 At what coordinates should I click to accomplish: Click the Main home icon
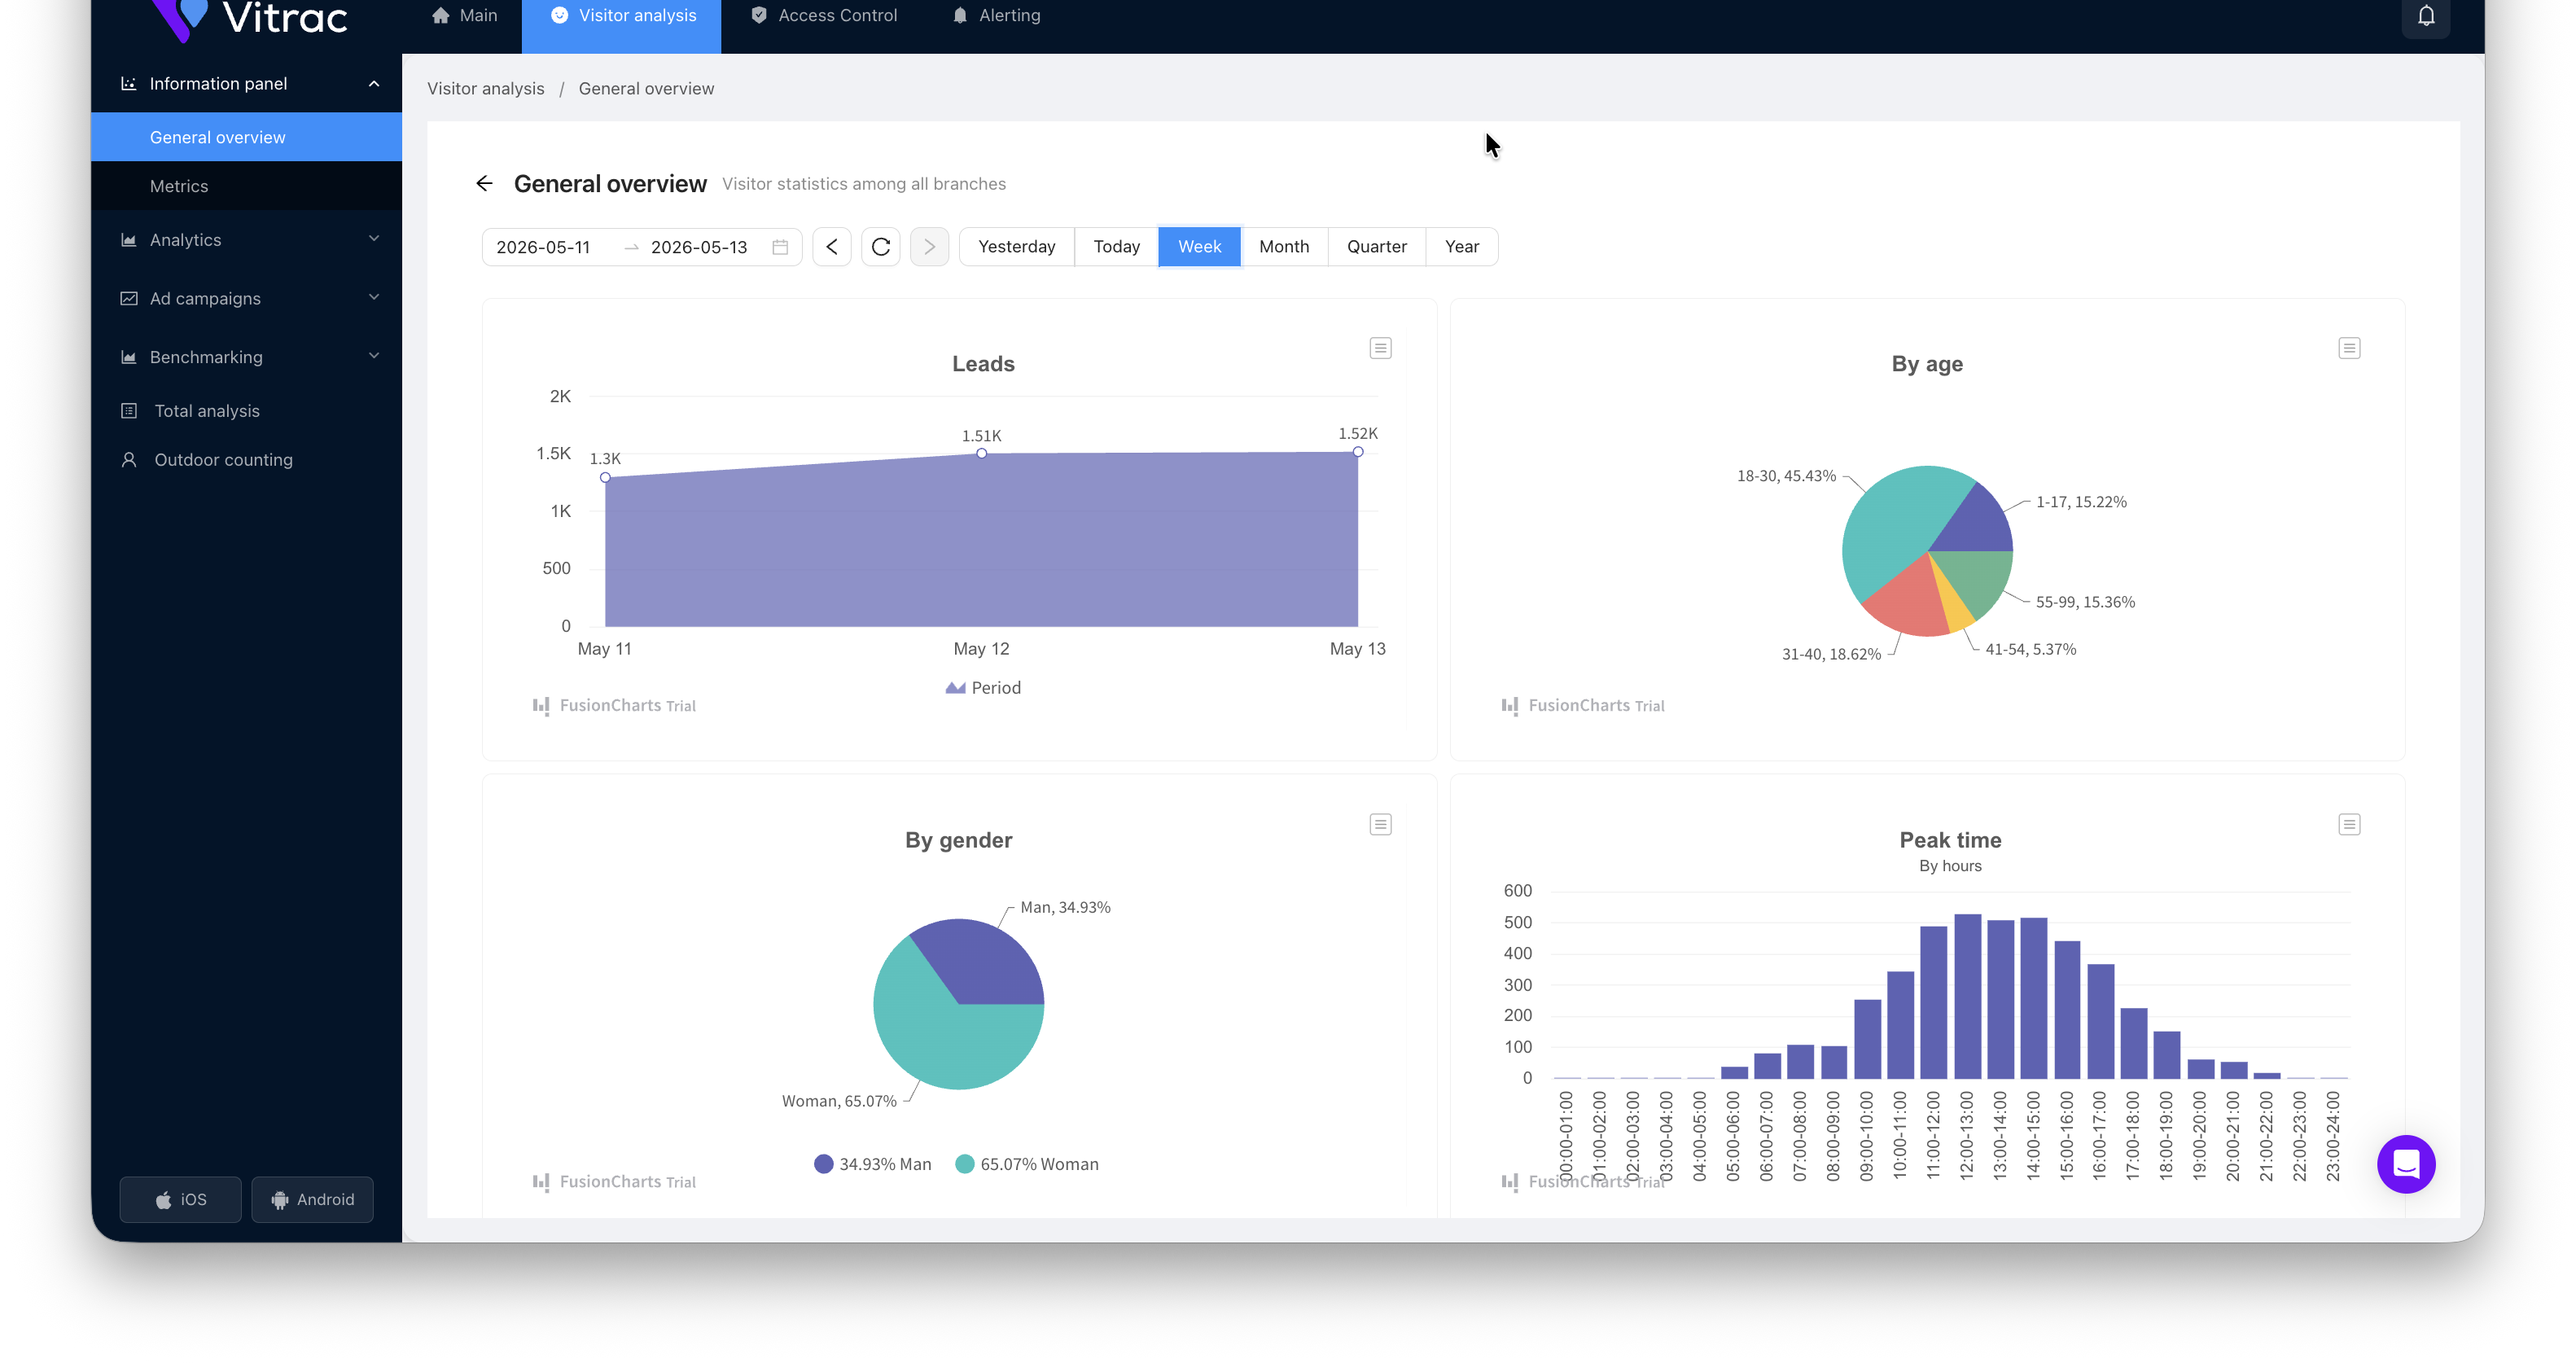[x=440, y=16]
